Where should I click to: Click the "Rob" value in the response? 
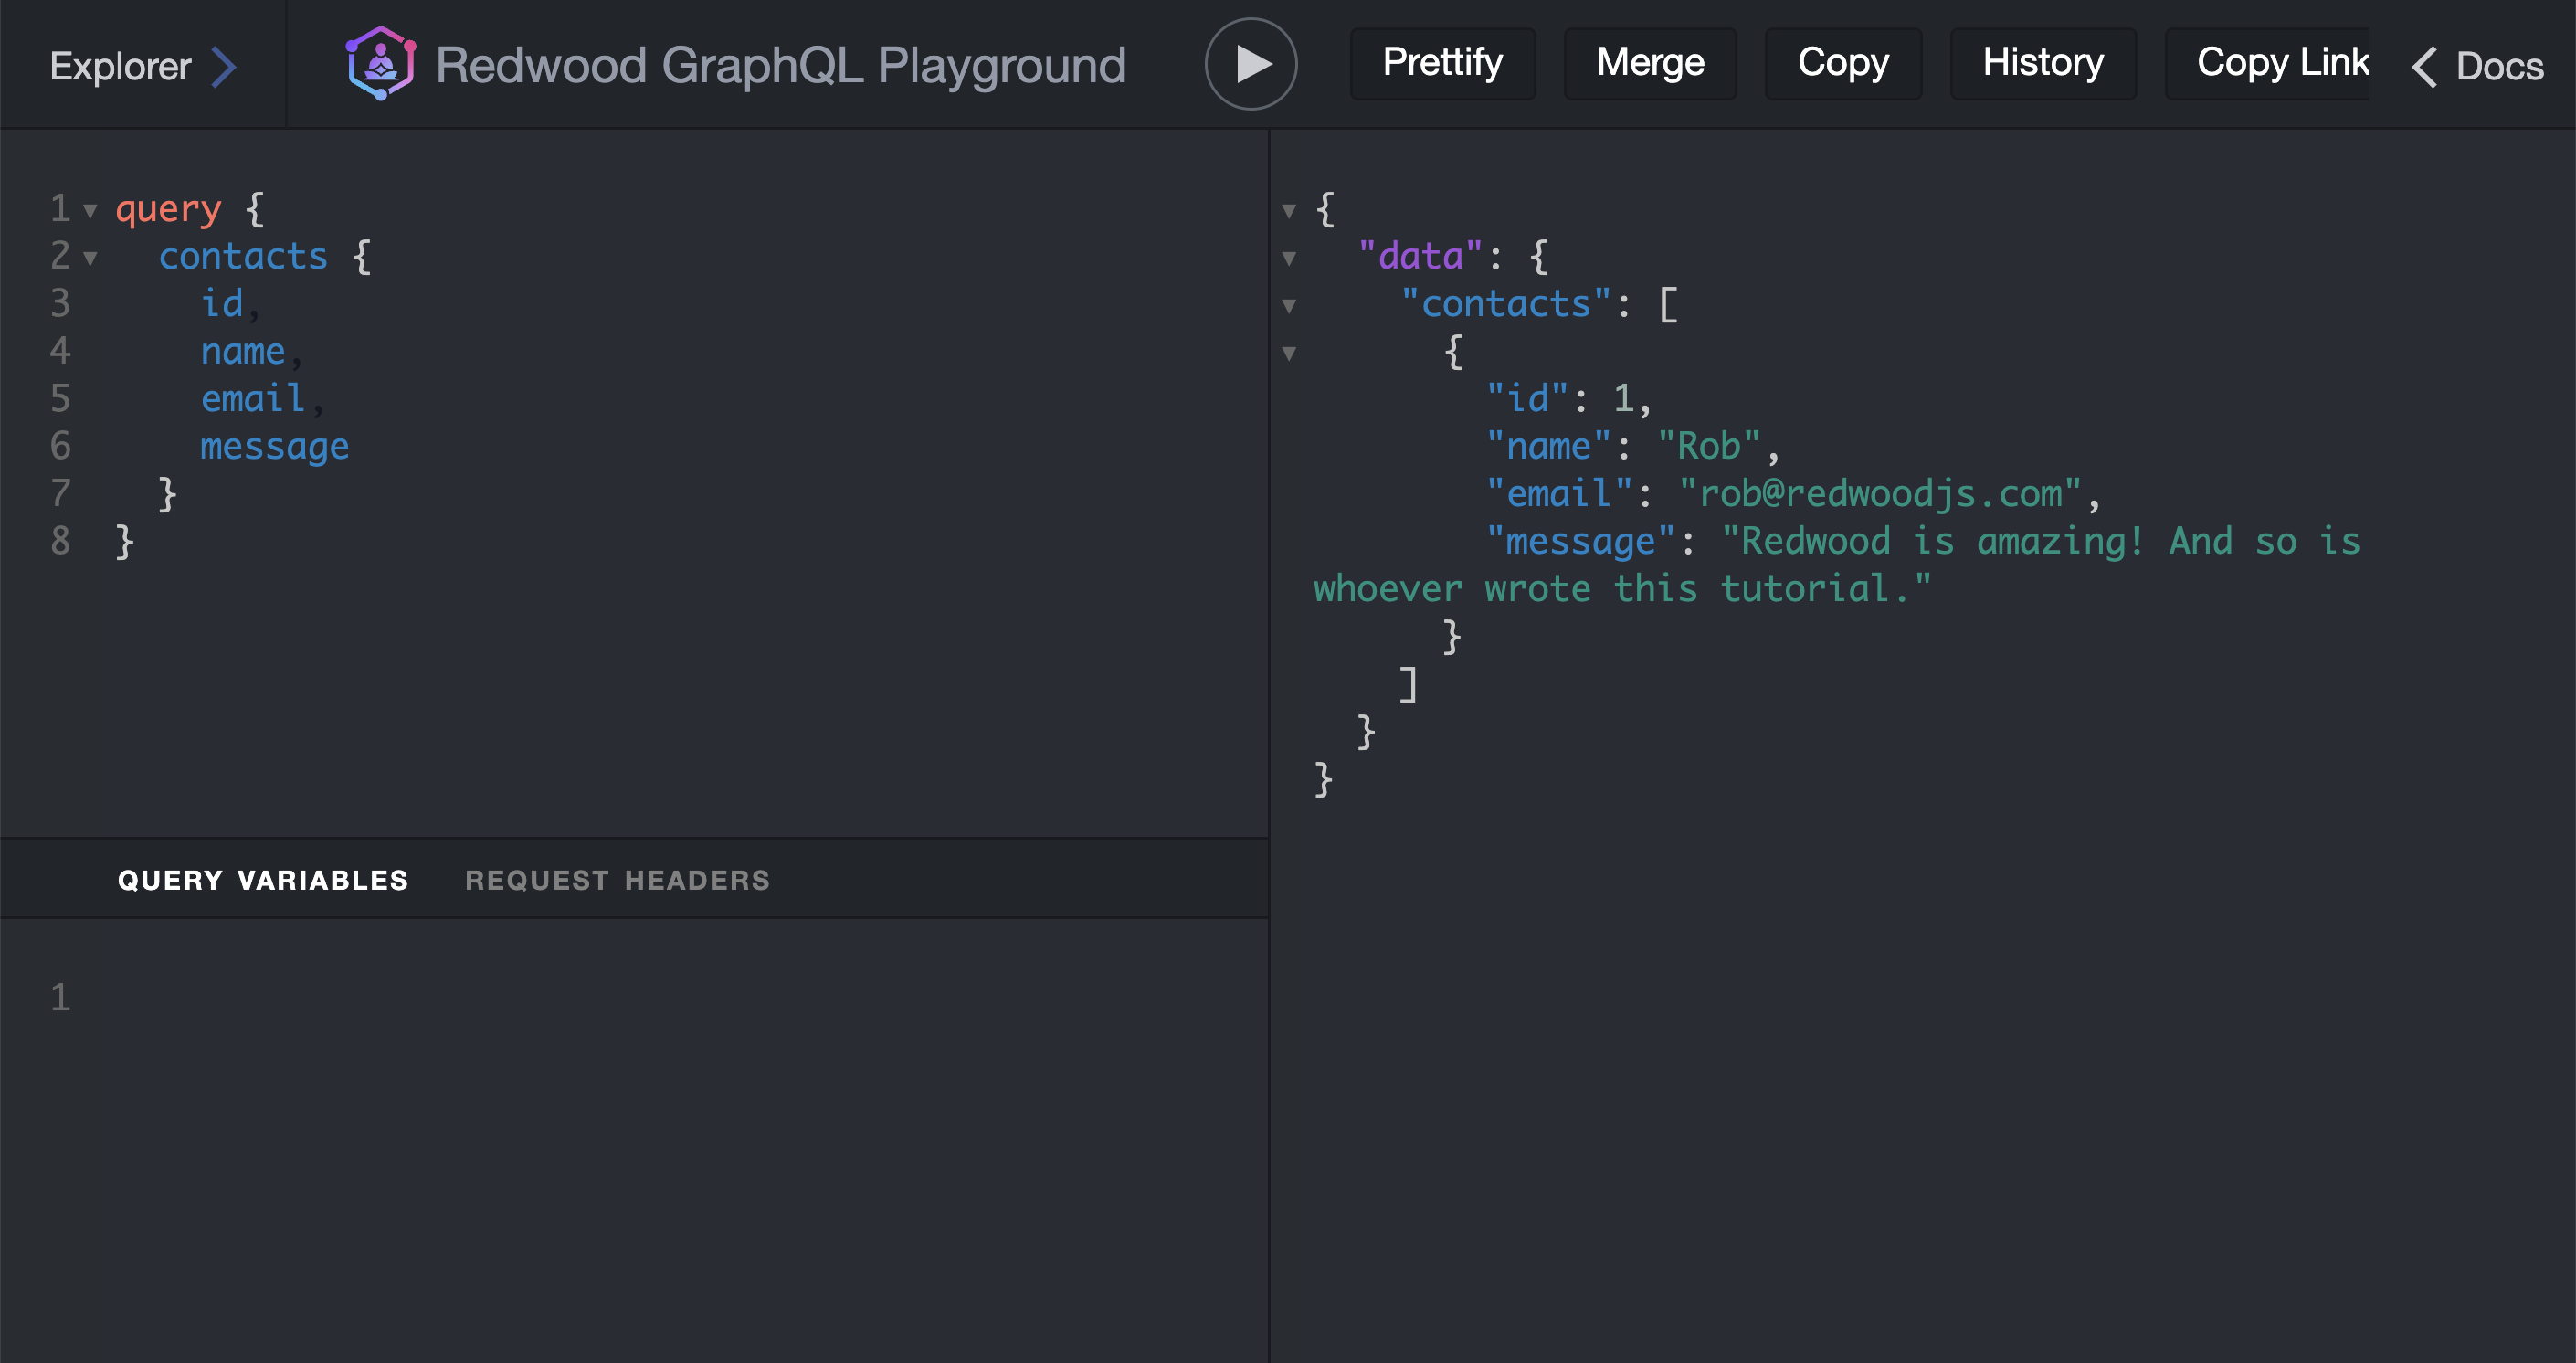[1709, 446]
